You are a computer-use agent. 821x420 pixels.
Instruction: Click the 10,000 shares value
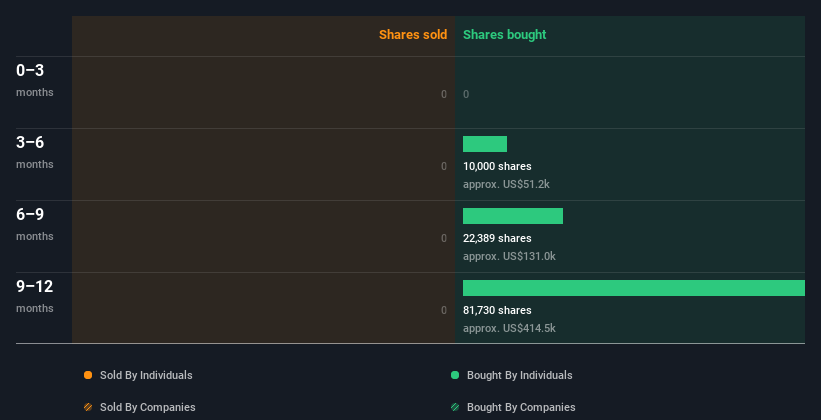(x=497, y=166)
